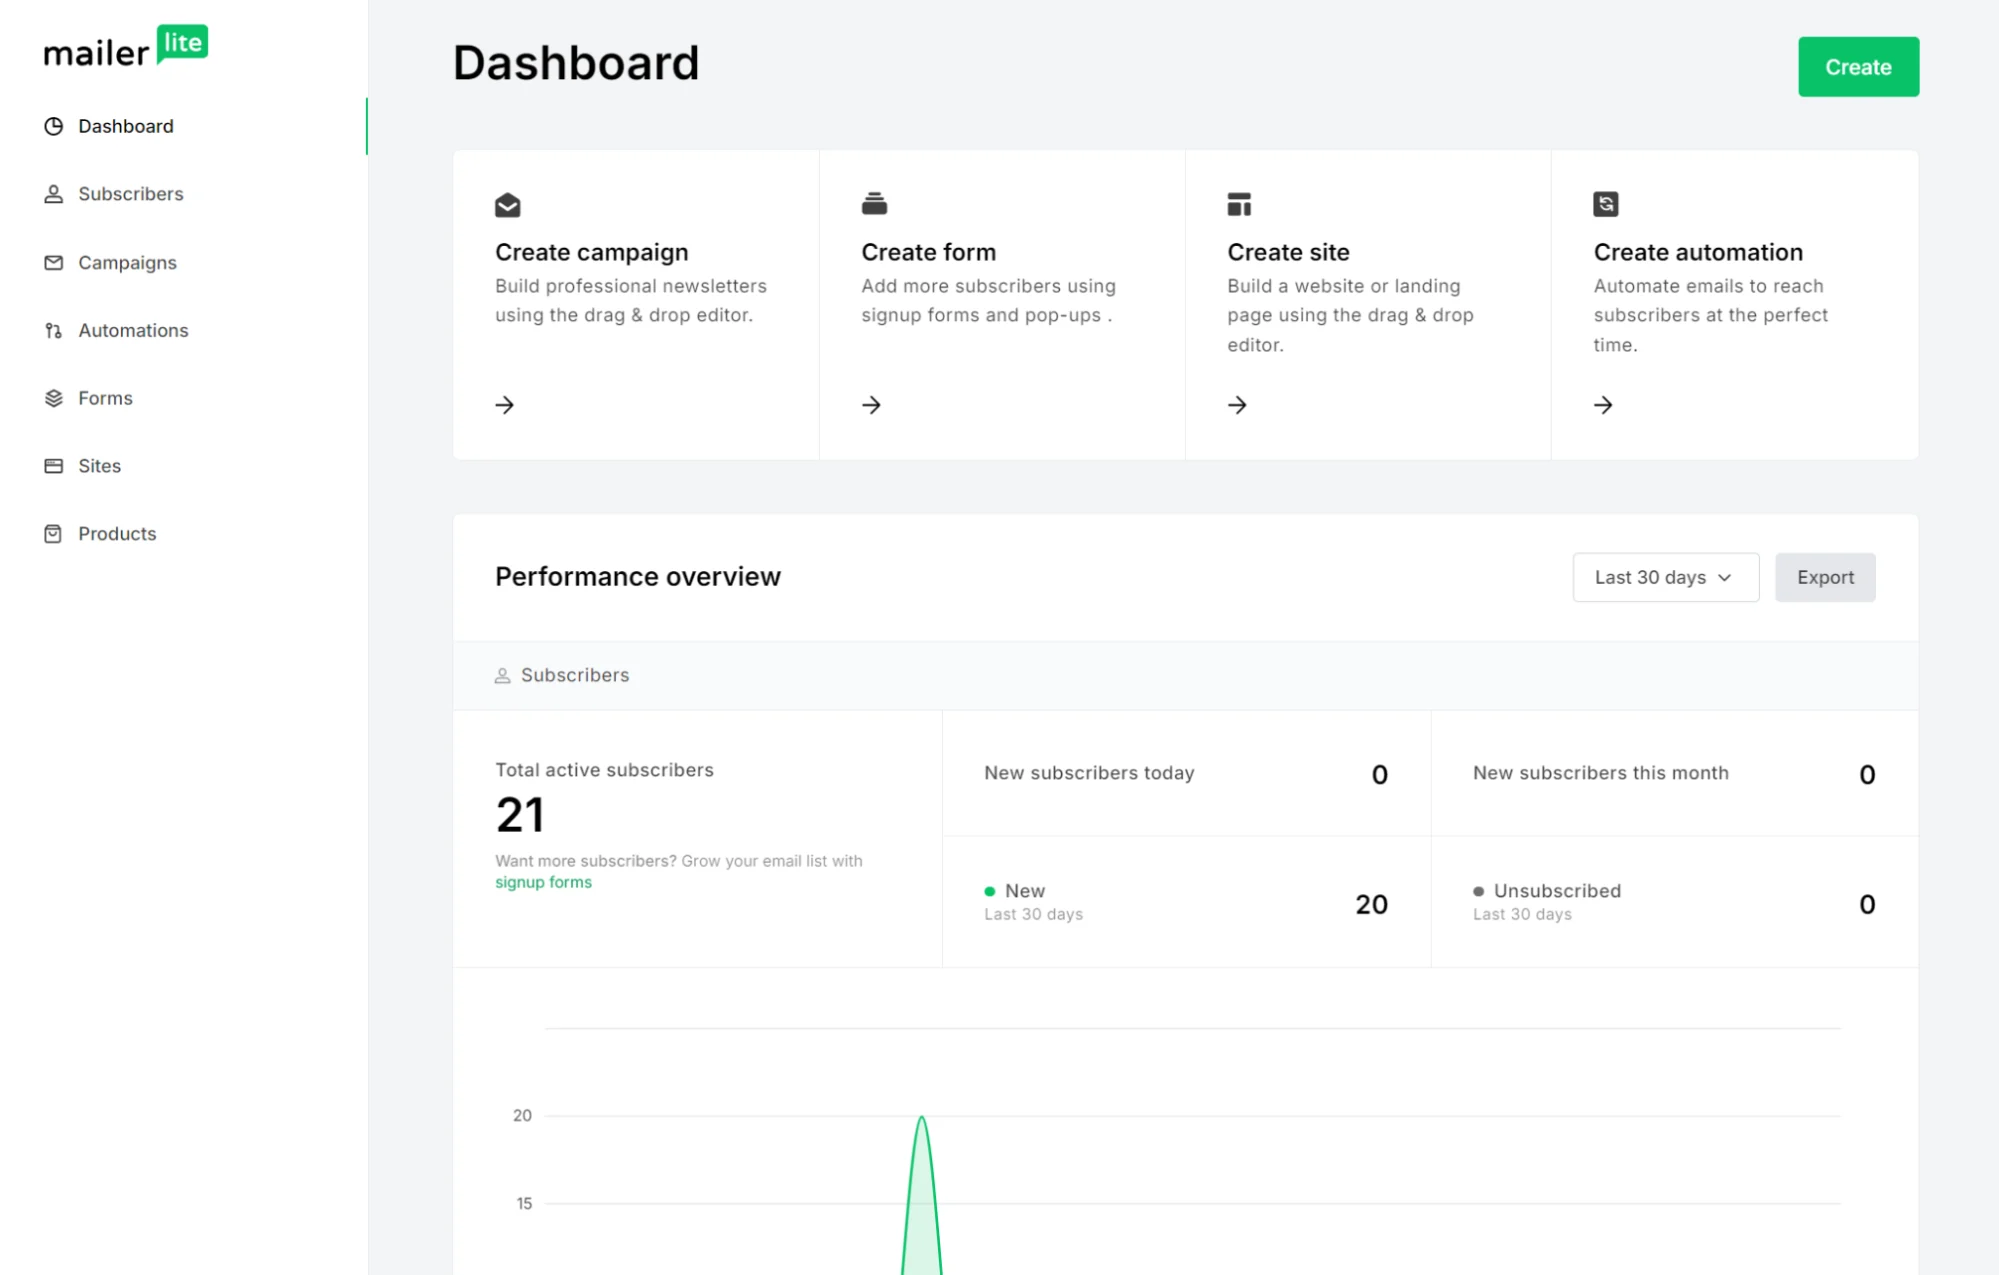Click the Dashboard clock icon in sidebar
Viewport: 1999px width, 1275px height.
54,126
